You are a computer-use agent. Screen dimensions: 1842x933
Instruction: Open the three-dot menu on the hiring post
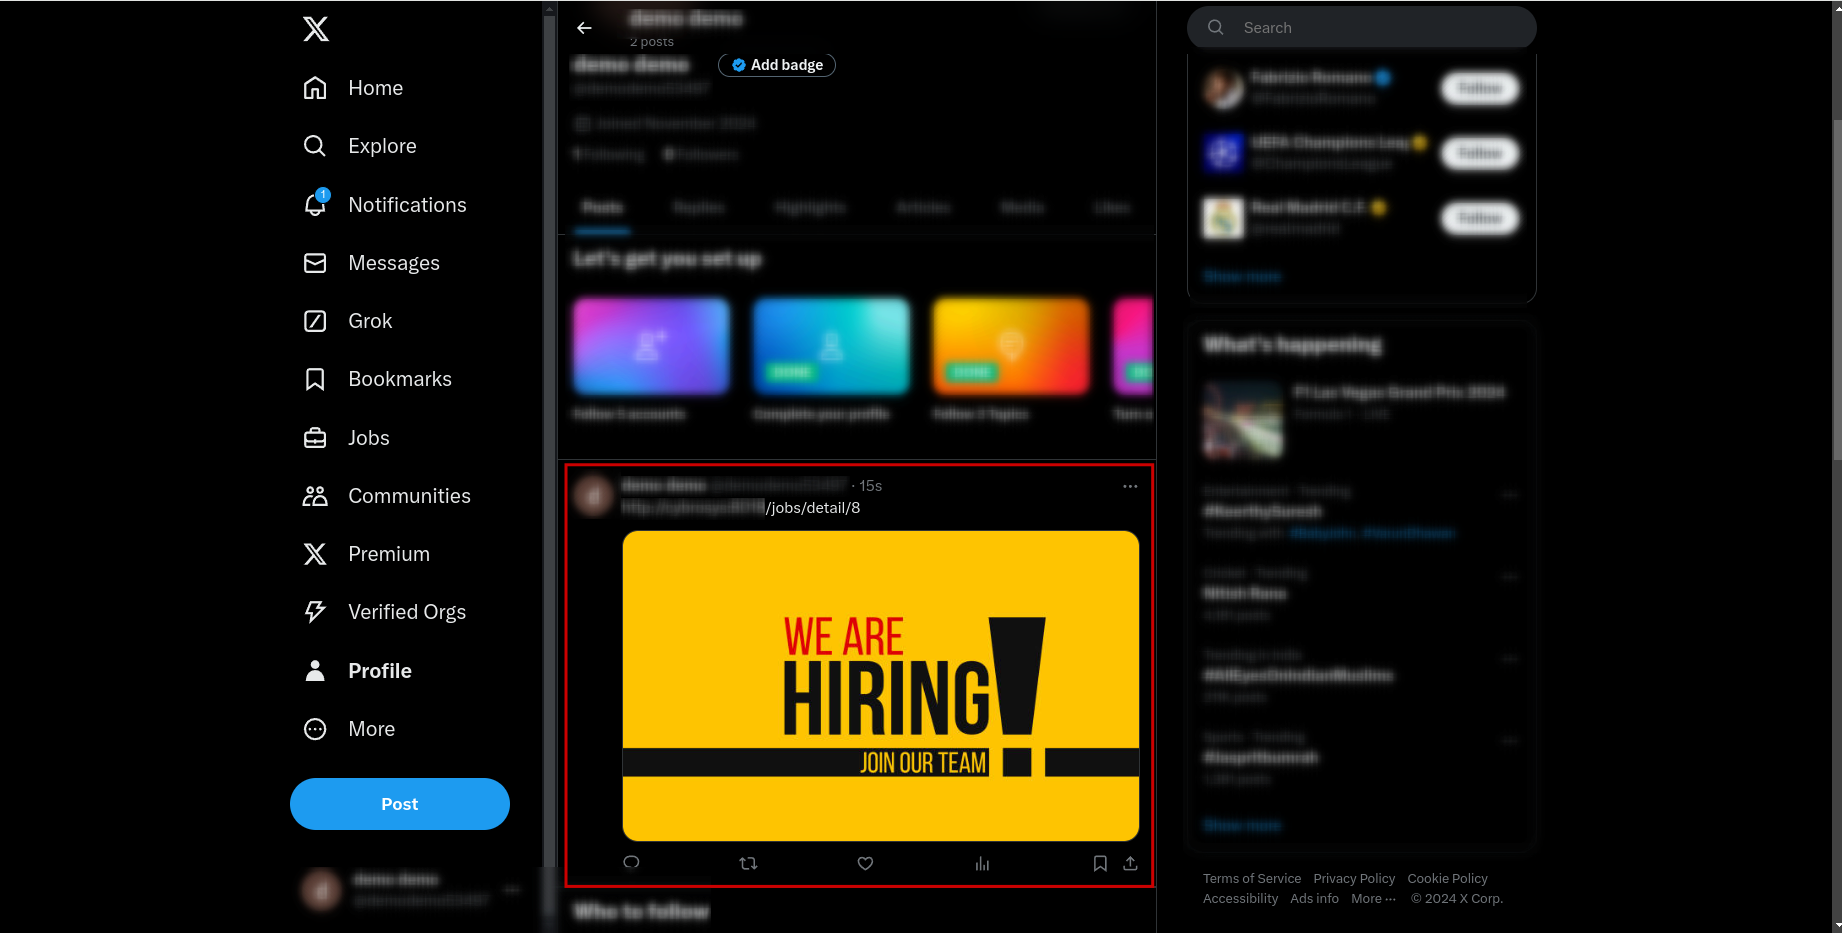[1130, 486]
